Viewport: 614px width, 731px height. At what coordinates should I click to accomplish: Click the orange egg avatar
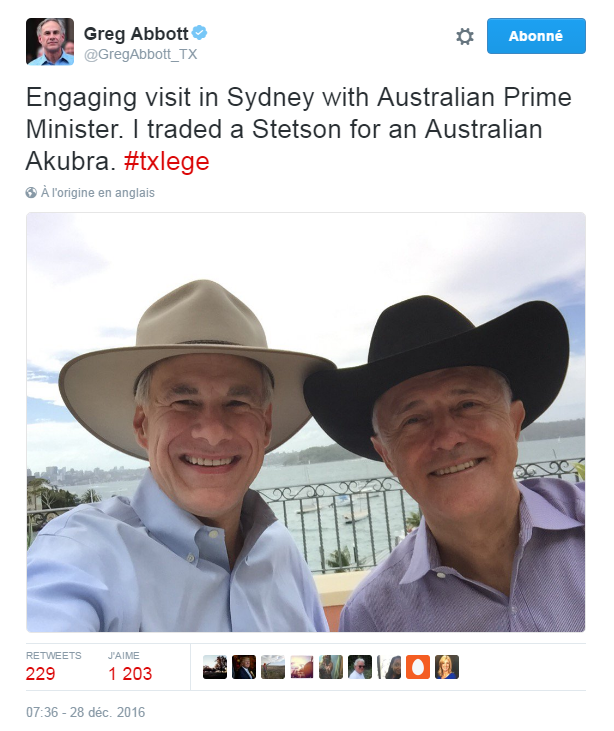point(418,667)
